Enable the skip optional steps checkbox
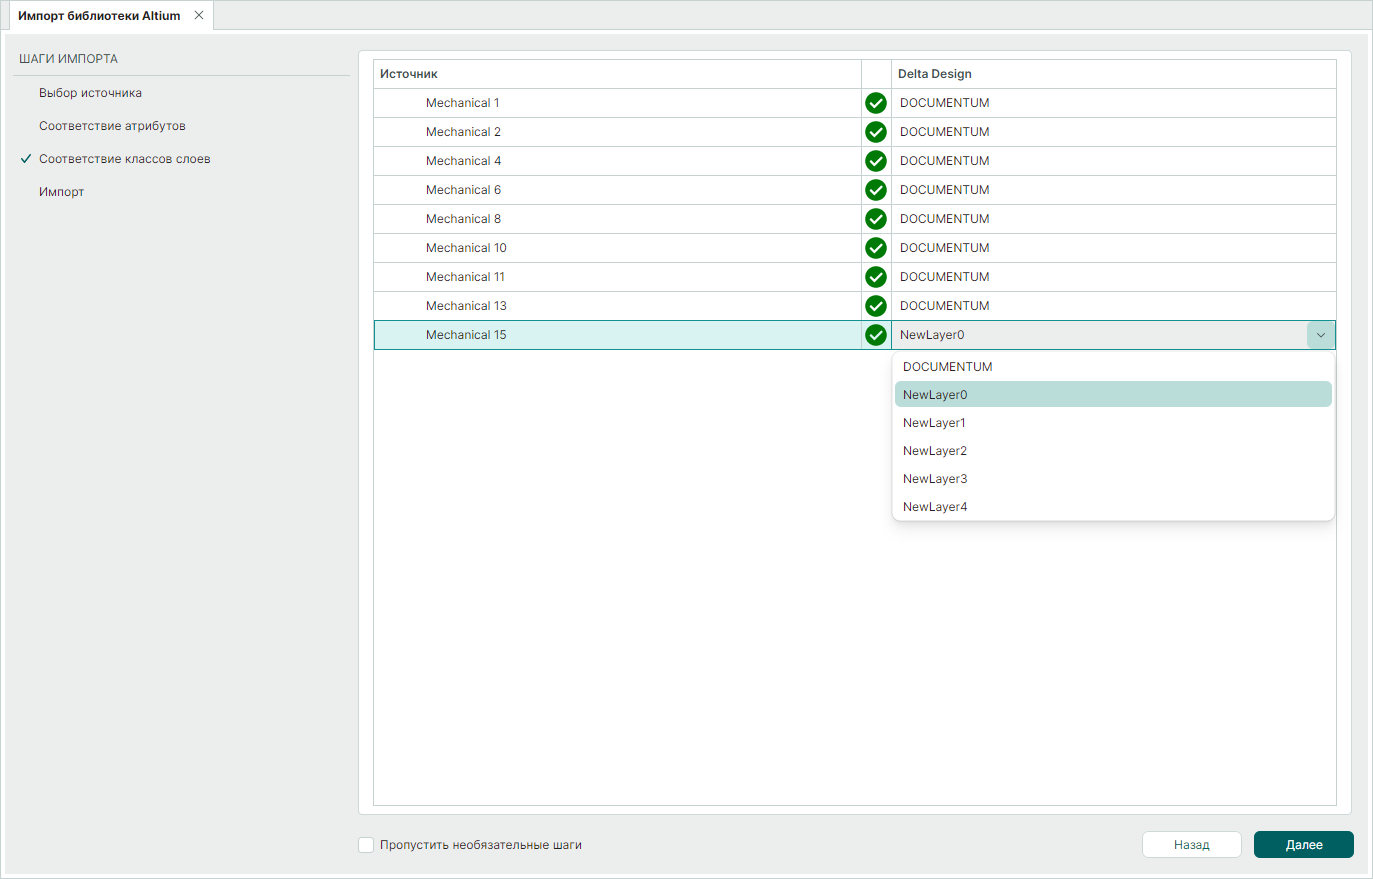 coord(366,845)
